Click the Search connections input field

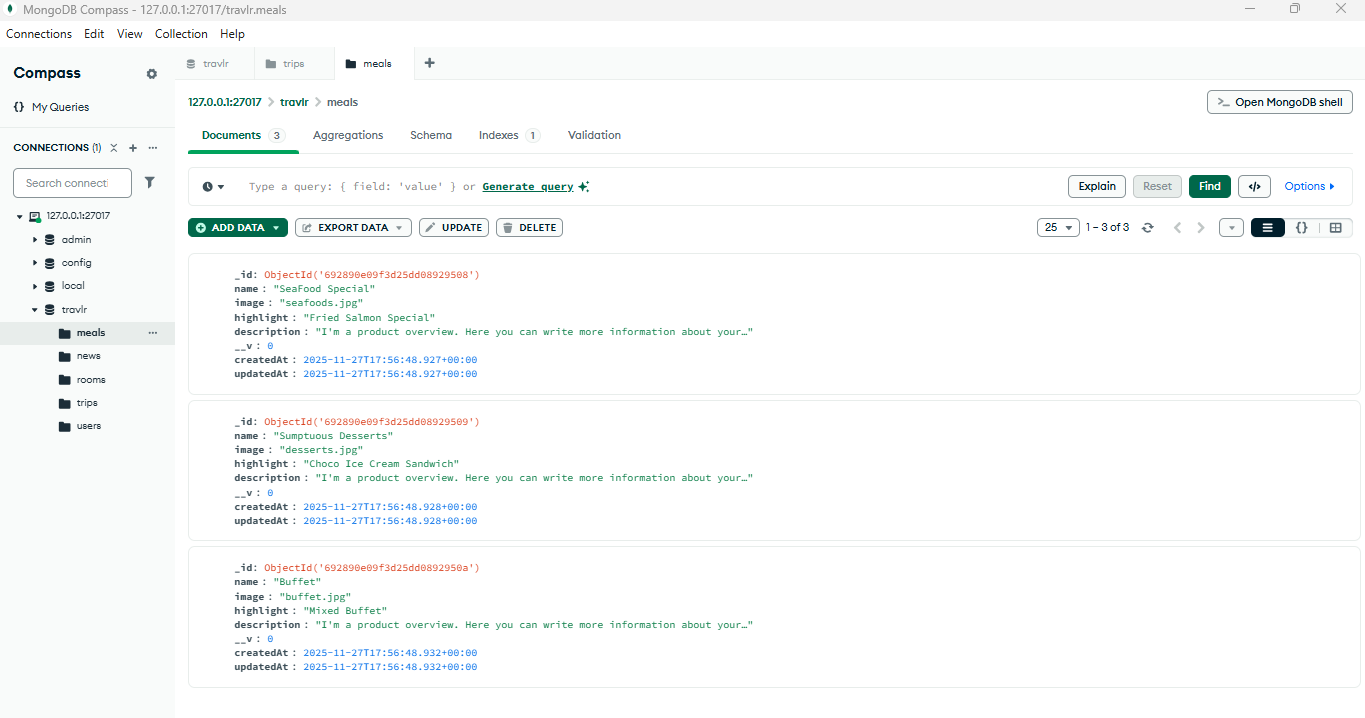coord(73,183)
